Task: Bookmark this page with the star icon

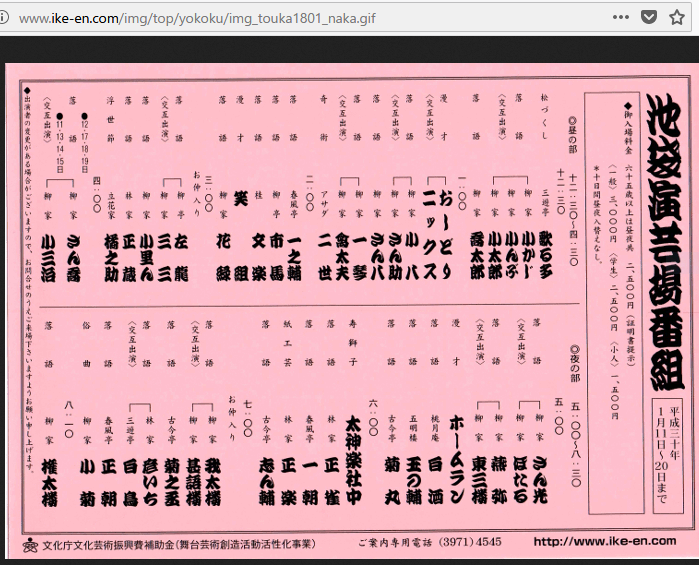Action: tap(677, 17)
